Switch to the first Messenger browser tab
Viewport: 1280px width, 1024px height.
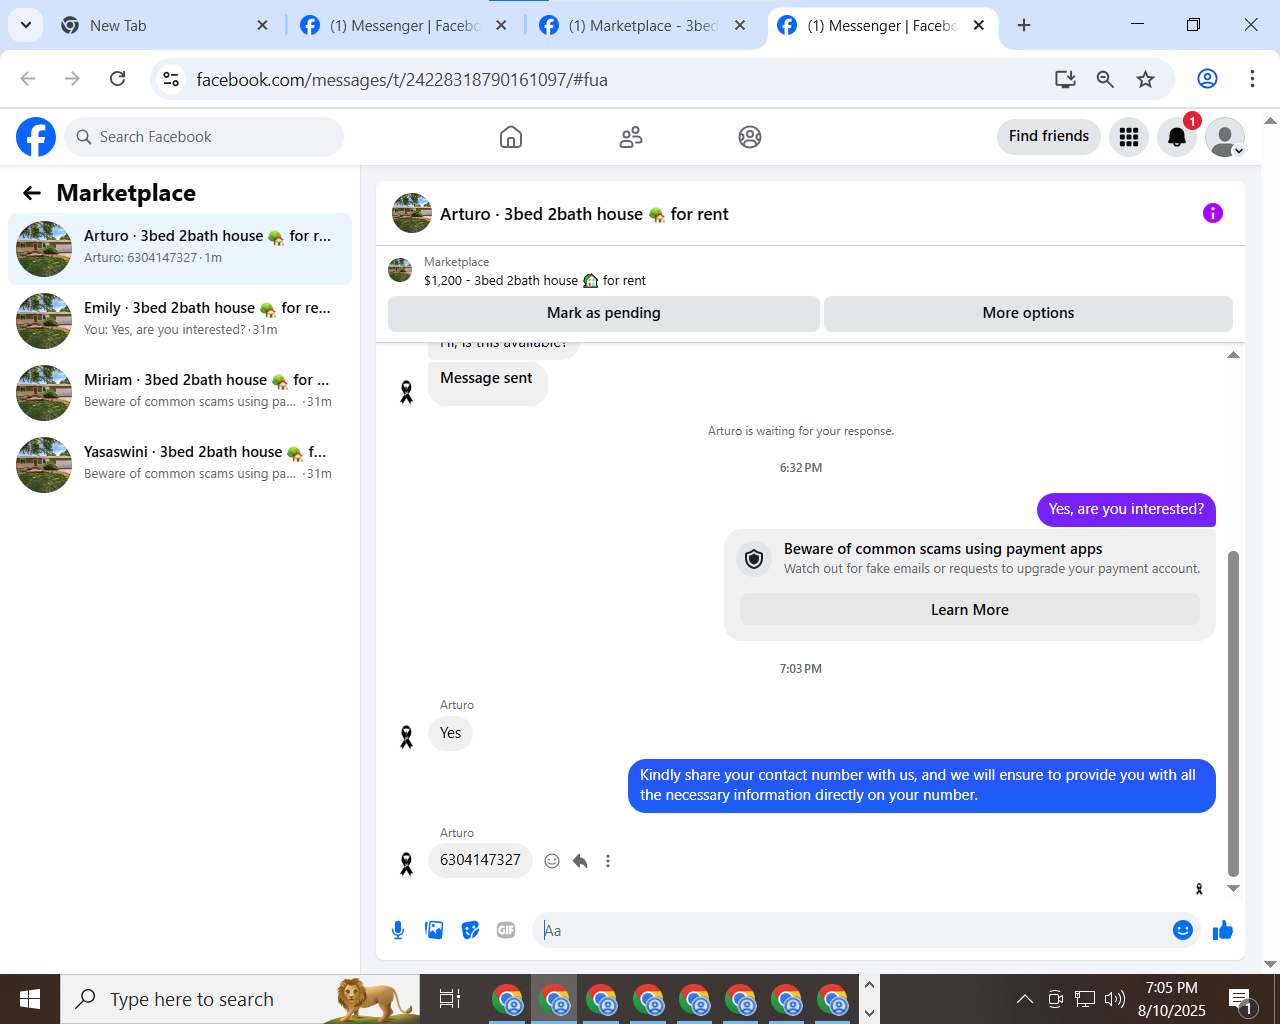pos(405,25)
